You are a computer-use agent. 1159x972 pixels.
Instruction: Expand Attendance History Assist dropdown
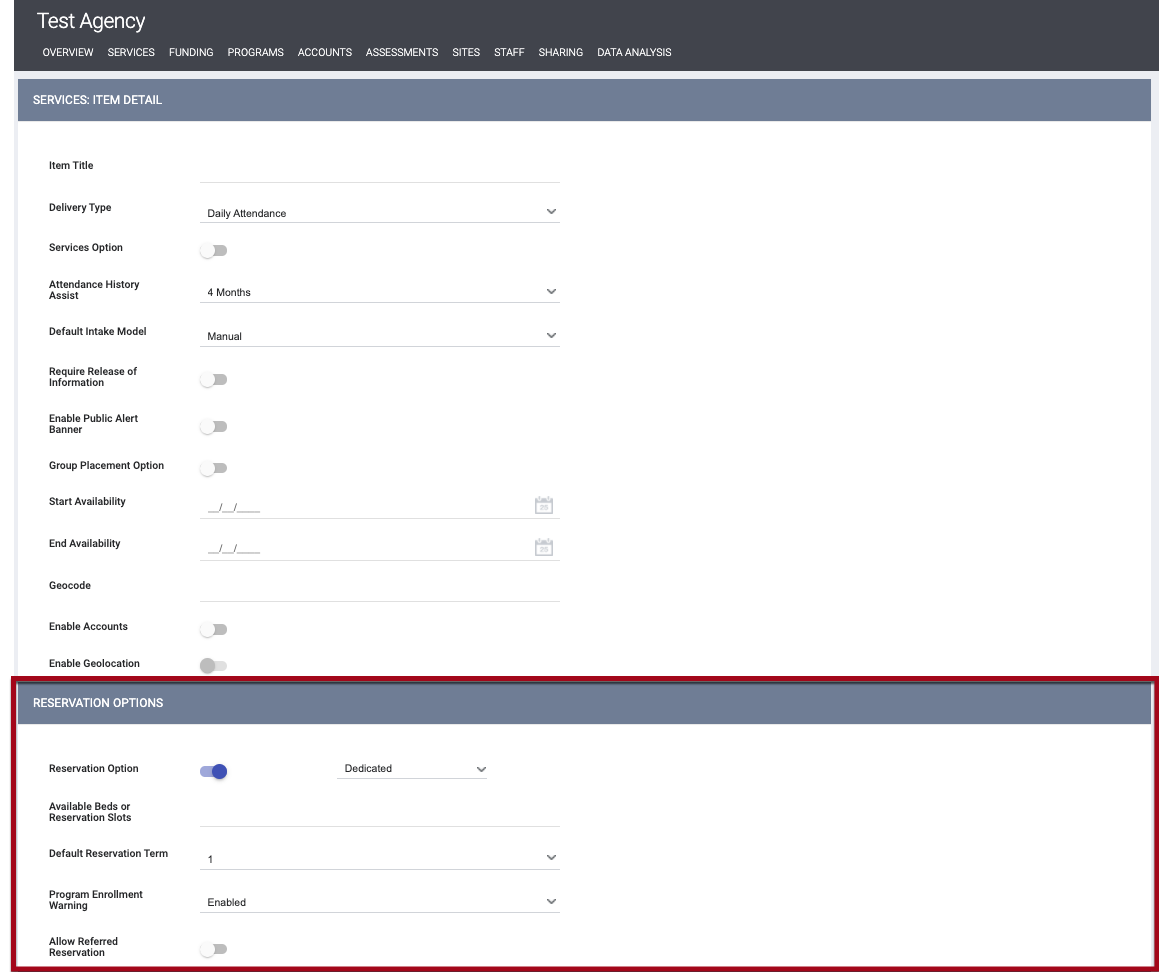pos(379,292)
